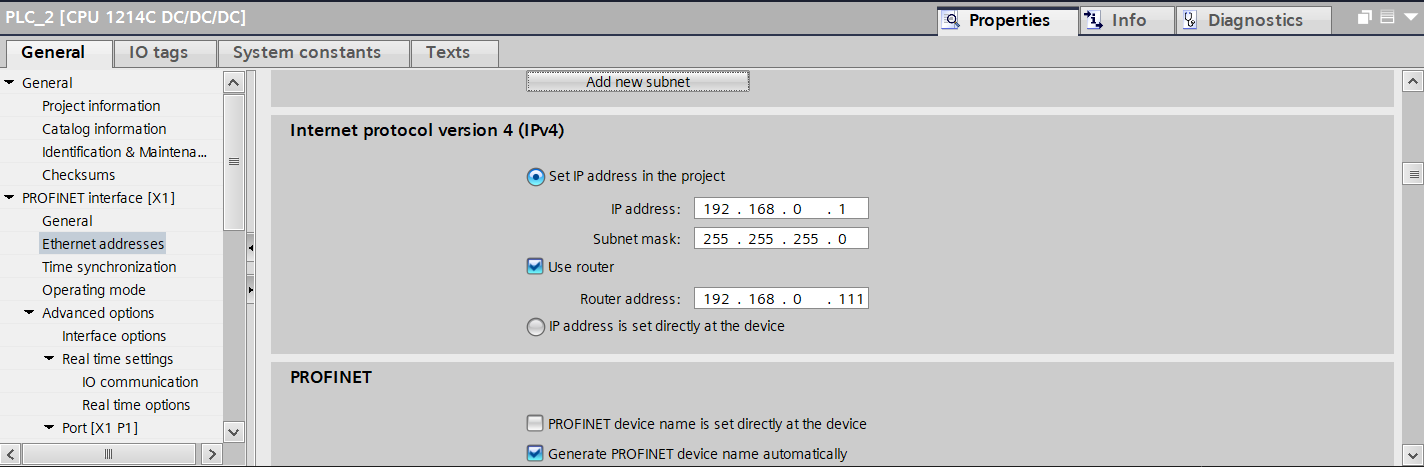This screenshot has height=467, width=1424.
Task: Open the Properties inspector tab
Action: [x=1008, y=20]
